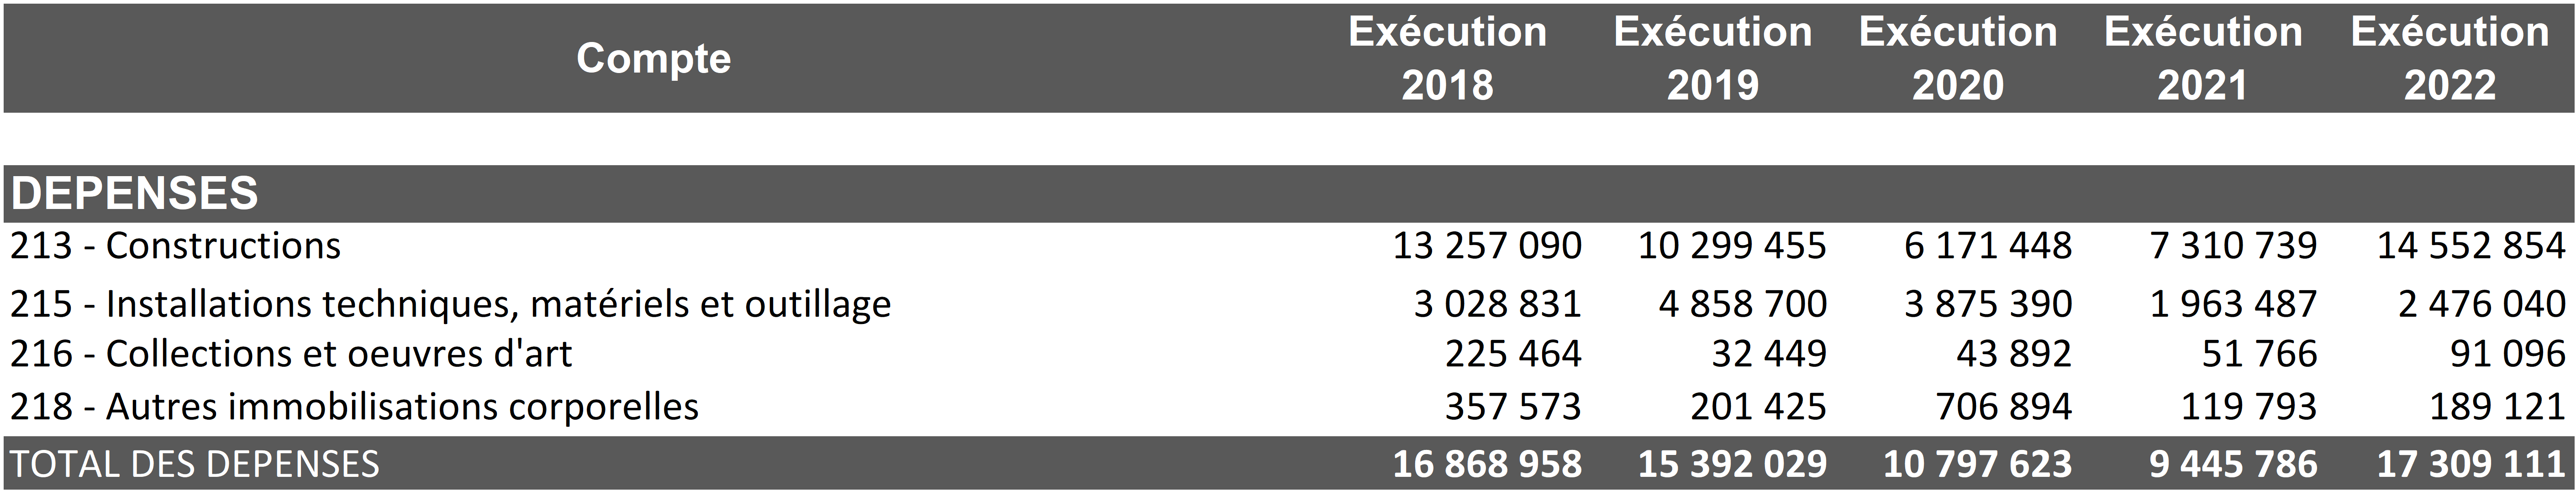Select the Exécution 2018 column header
2576x491 pixels.
(x=1447, y=58)
